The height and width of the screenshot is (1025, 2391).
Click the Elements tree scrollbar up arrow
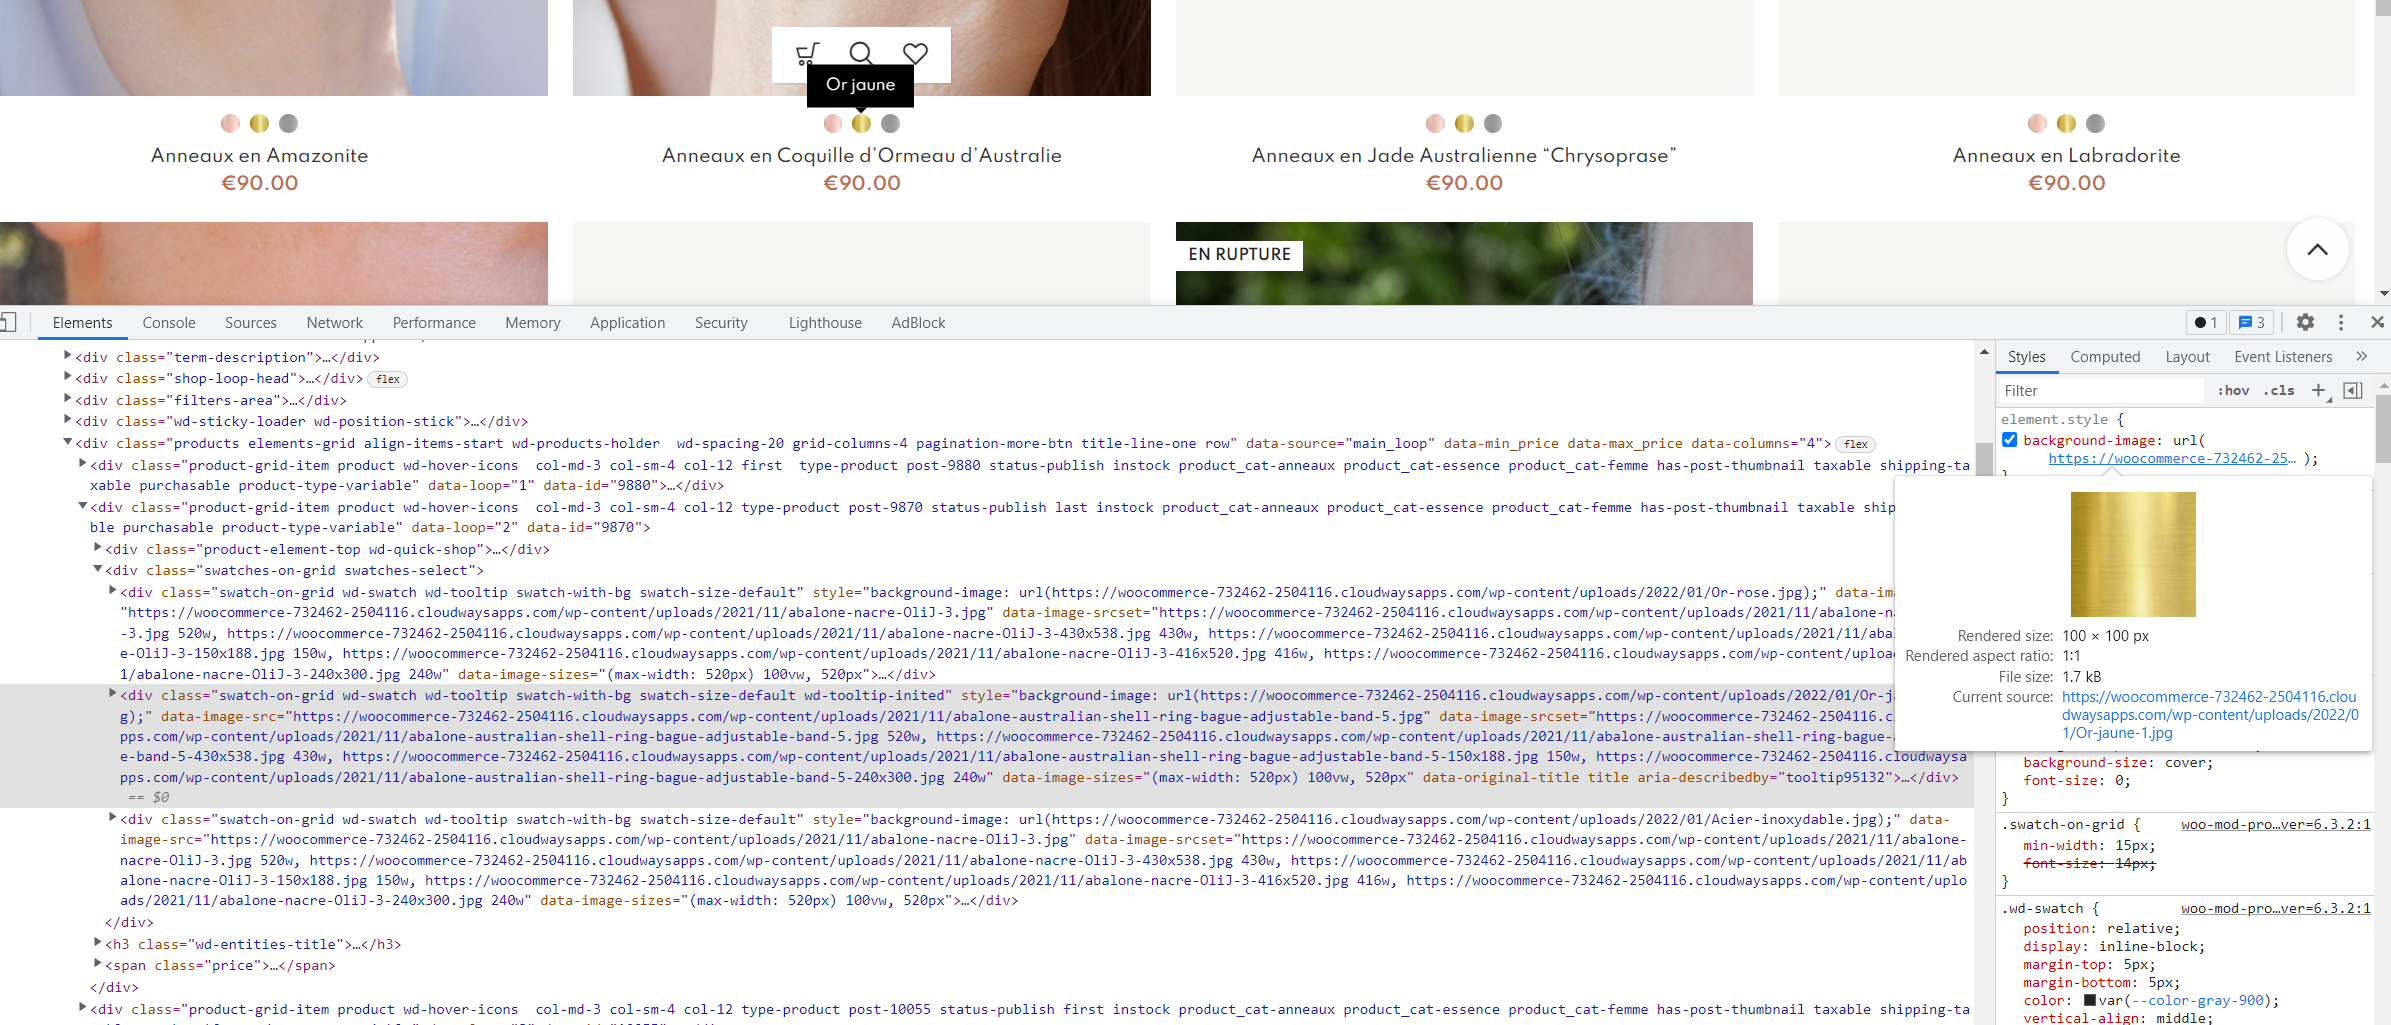(x=1984, y=351)
